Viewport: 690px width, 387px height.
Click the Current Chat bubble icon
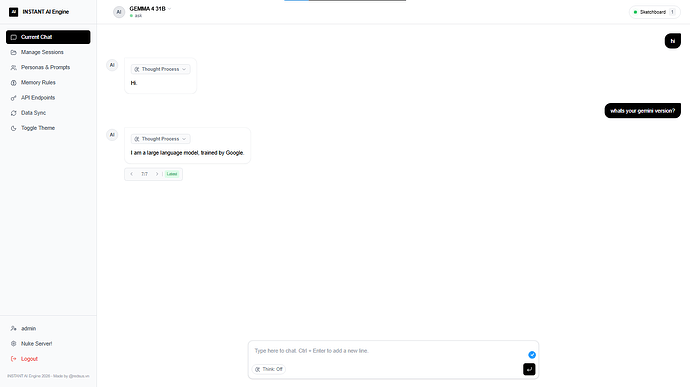[x=14, y=37]
